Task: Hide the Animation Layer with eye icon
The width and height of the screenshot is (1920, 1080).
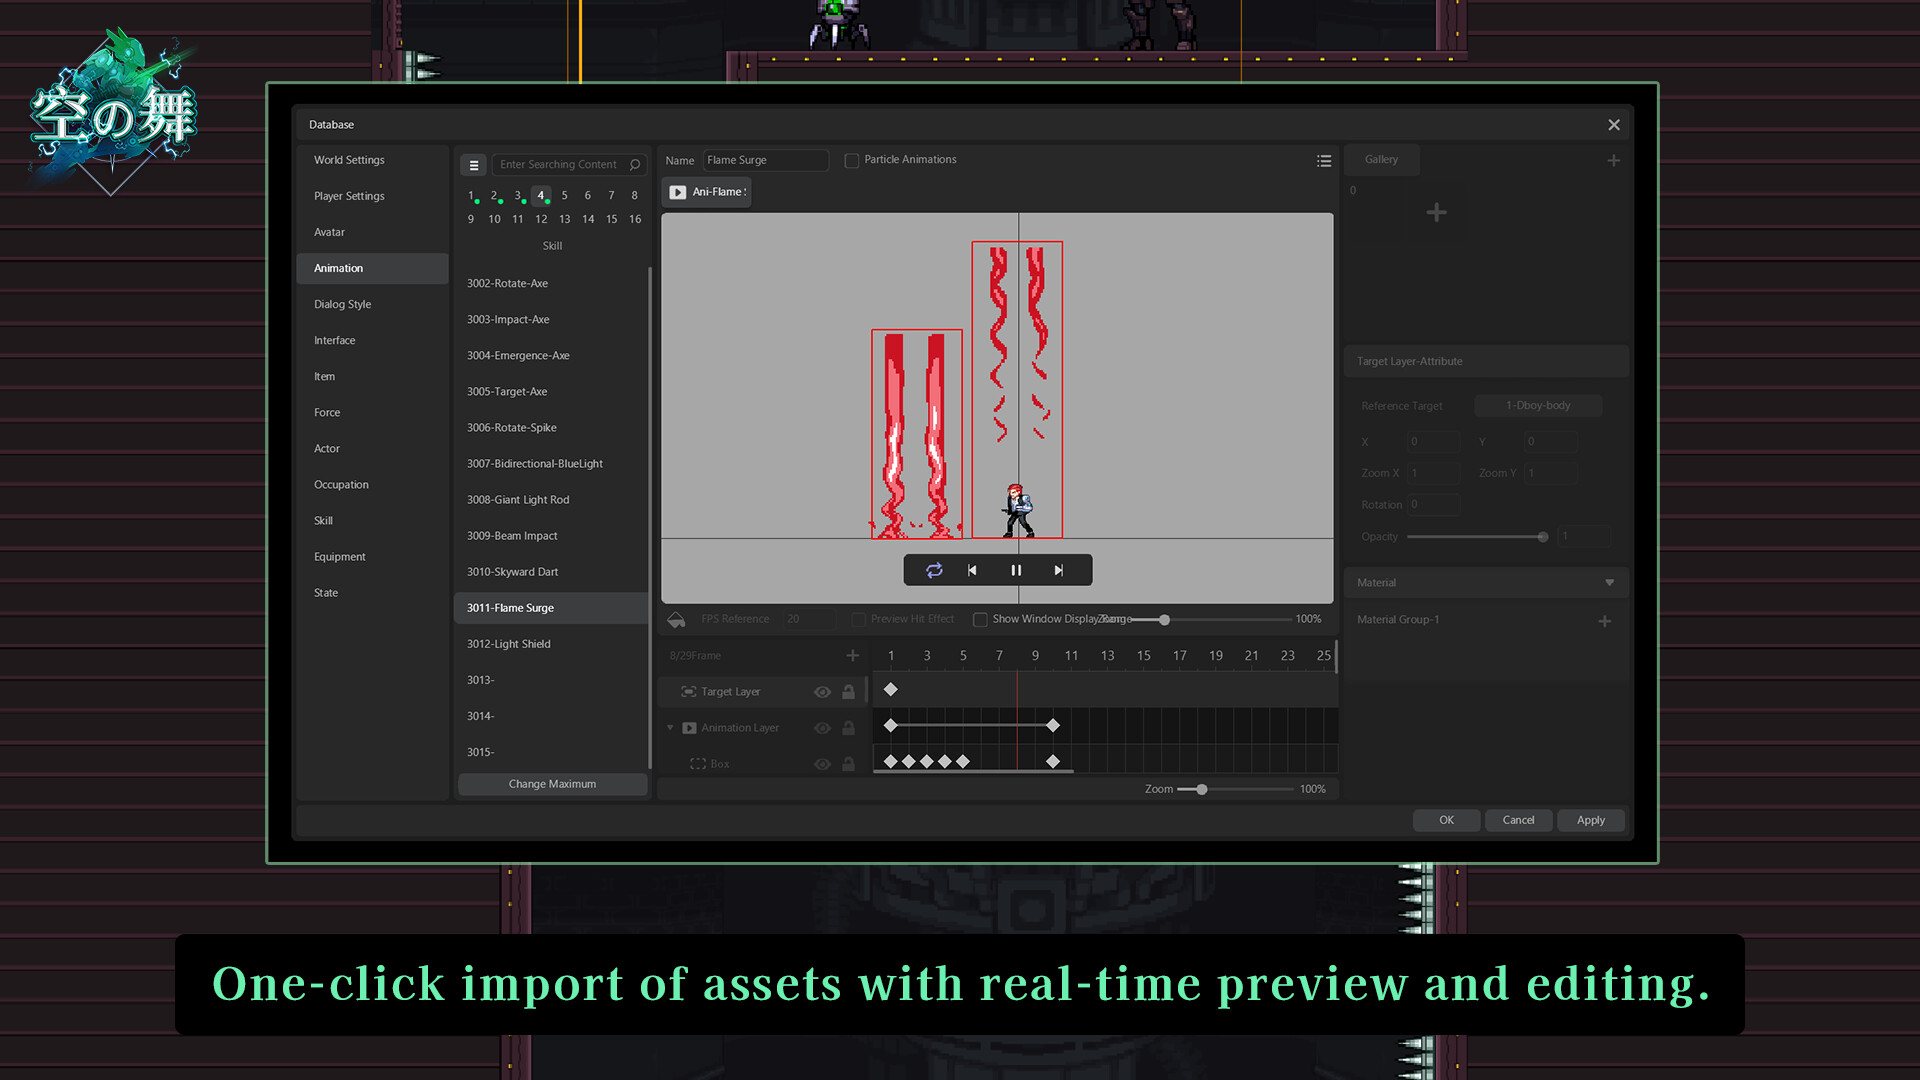Action: 822,728
